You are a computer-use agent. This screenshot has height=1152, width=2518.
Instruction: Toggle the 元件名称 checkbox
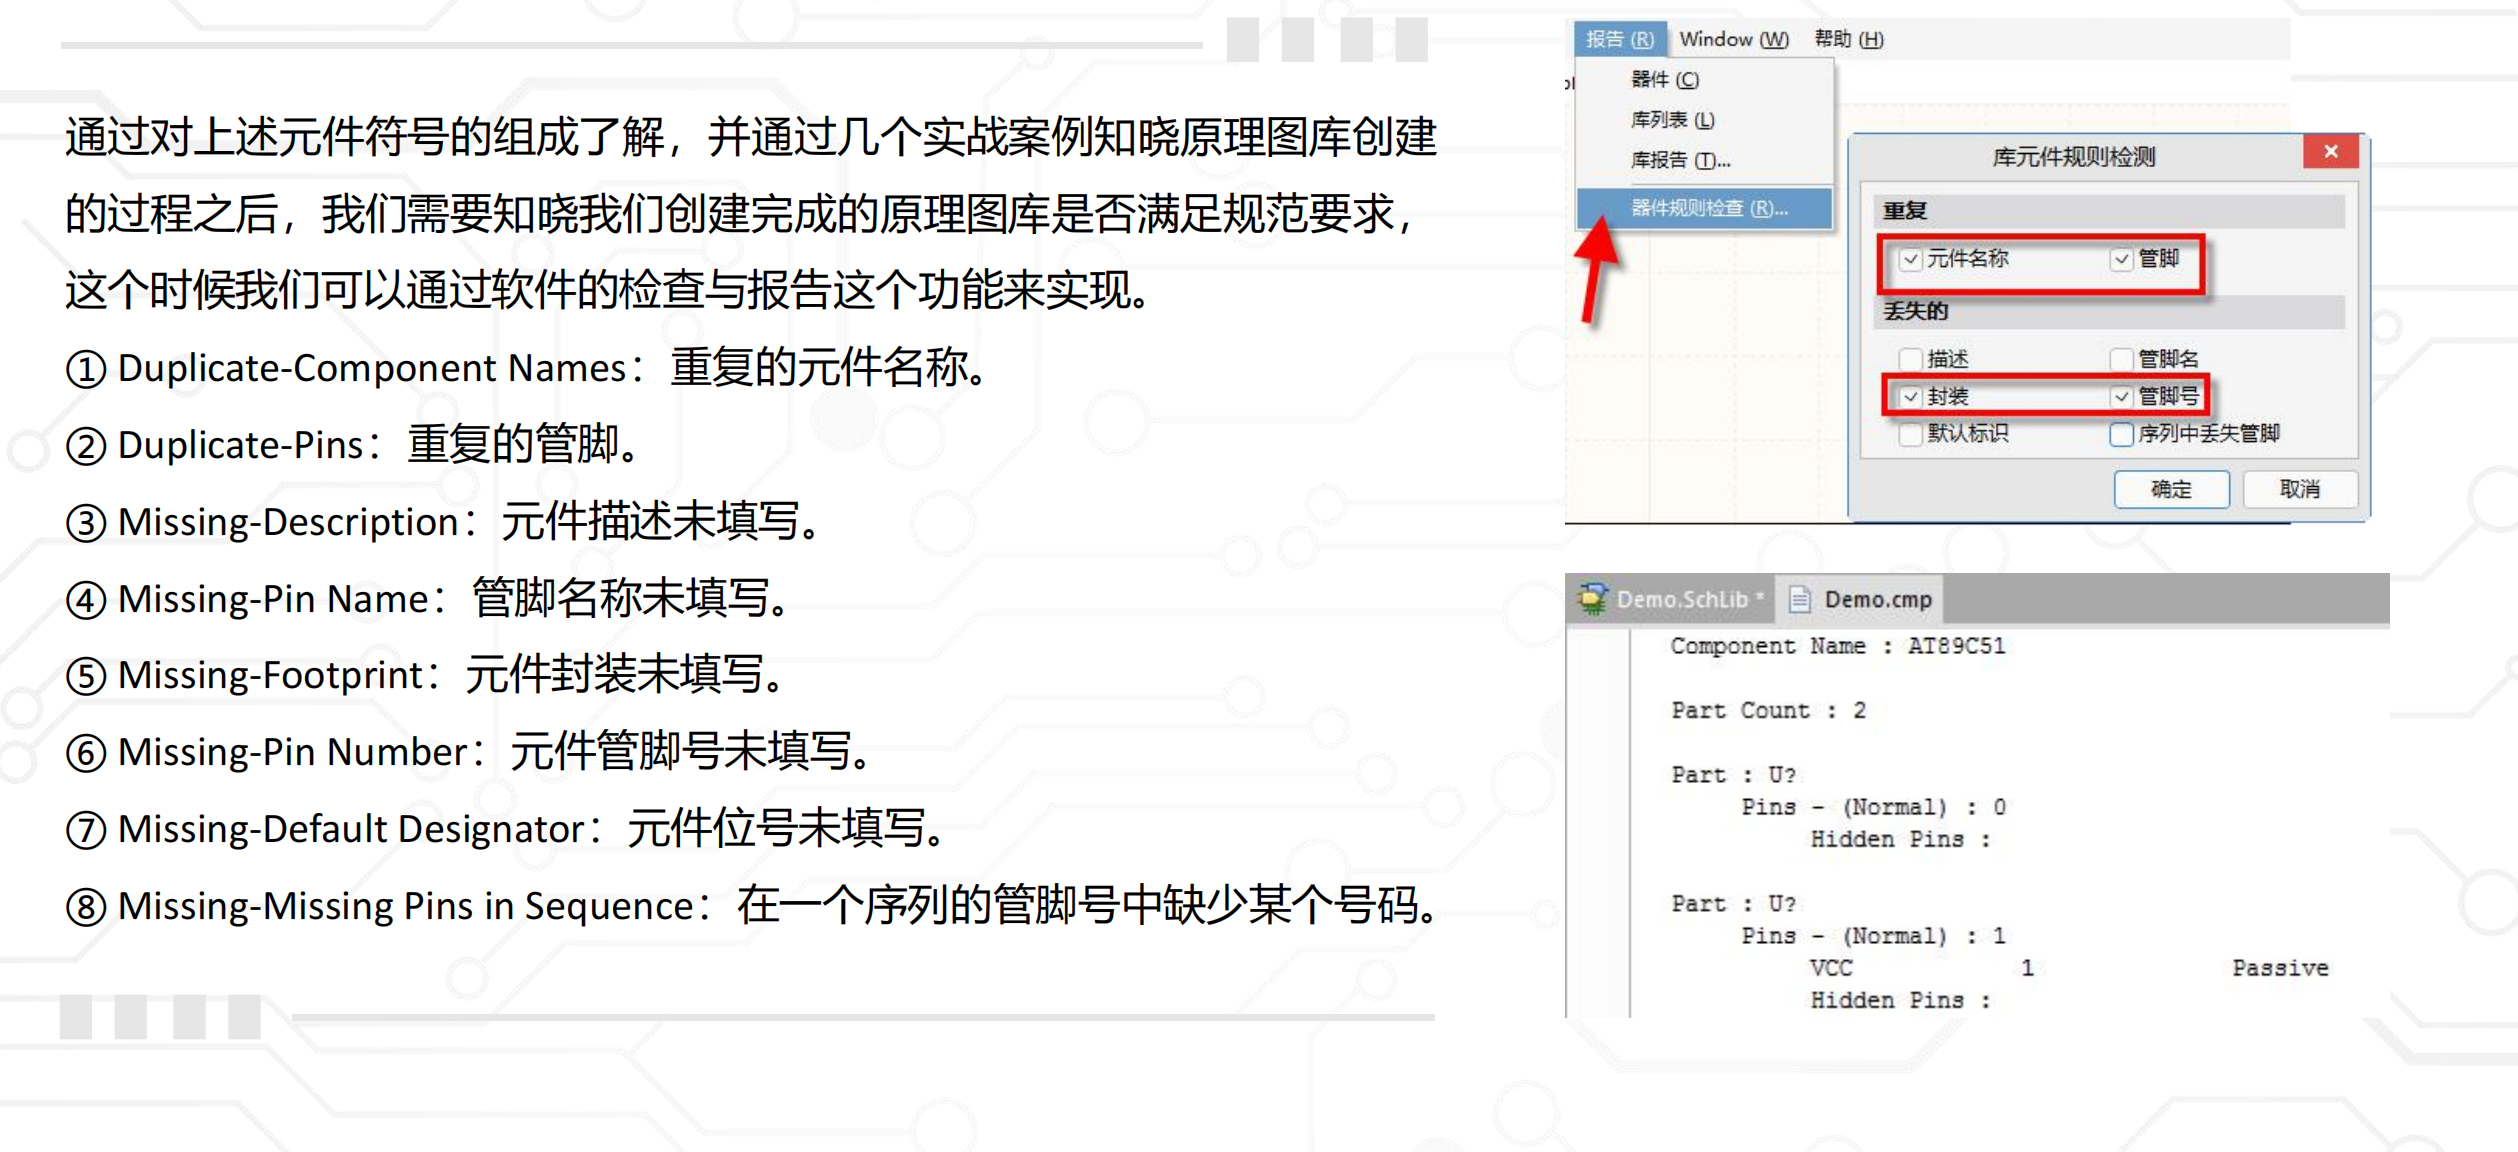tap(1911, 259)
